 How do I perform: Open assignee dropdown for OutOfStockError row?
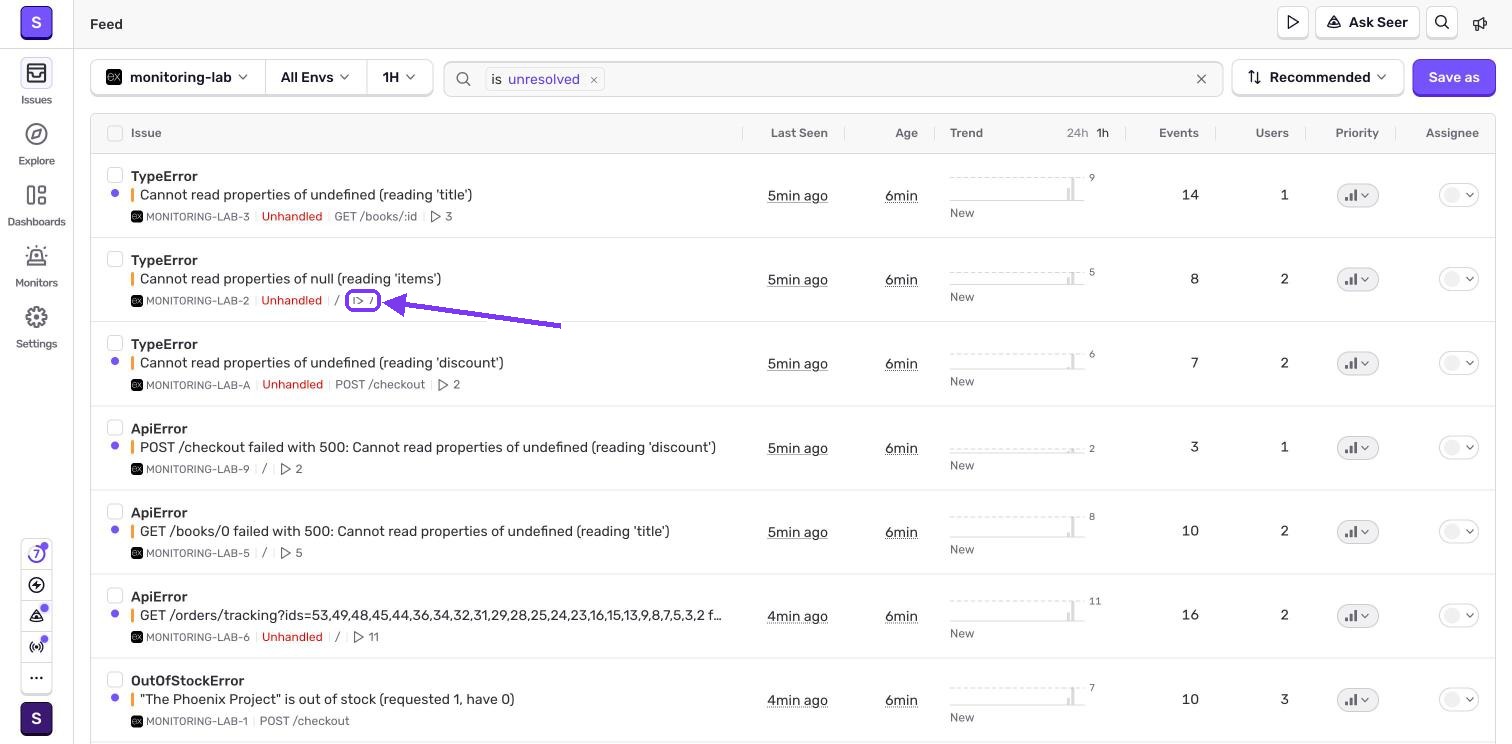(x=1458, y=700)
